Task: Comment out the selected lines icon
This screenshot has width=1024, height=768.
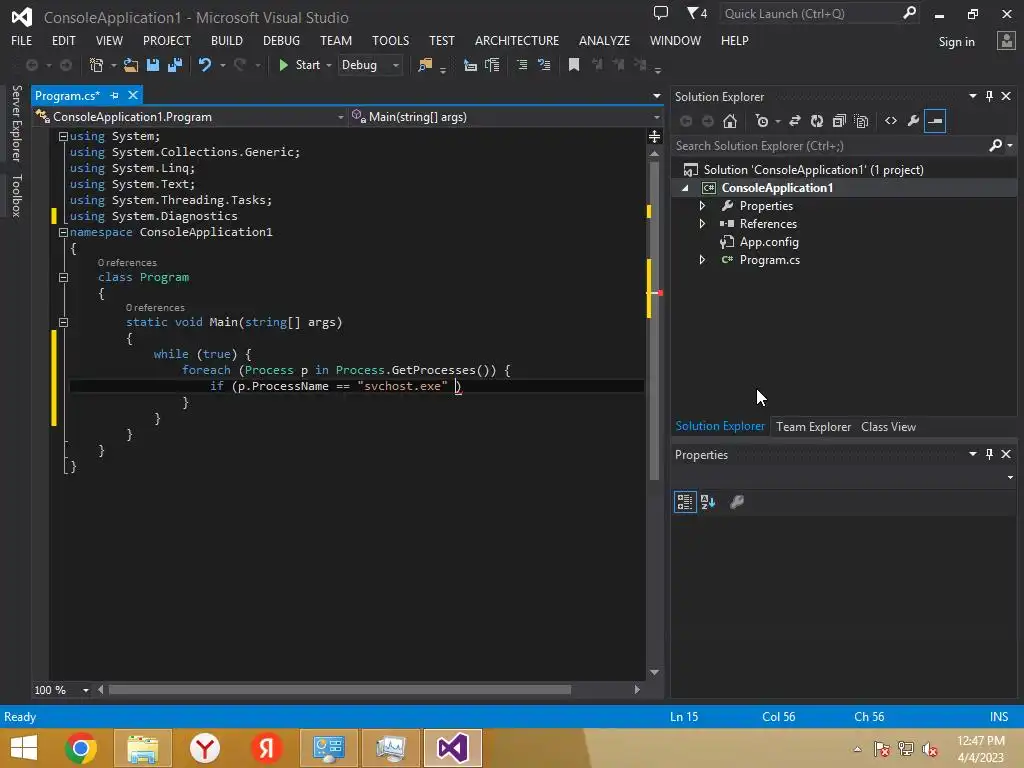Action: point(522,65)
